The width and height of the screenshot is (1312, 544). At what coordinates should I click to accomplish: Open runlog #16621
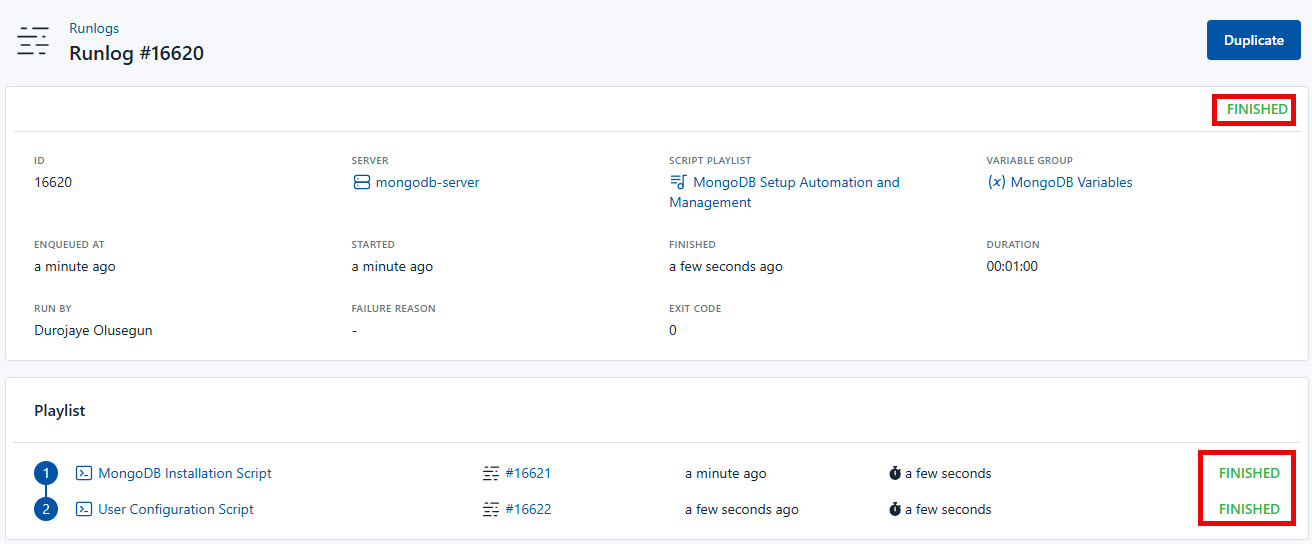[x=528, y=473]
